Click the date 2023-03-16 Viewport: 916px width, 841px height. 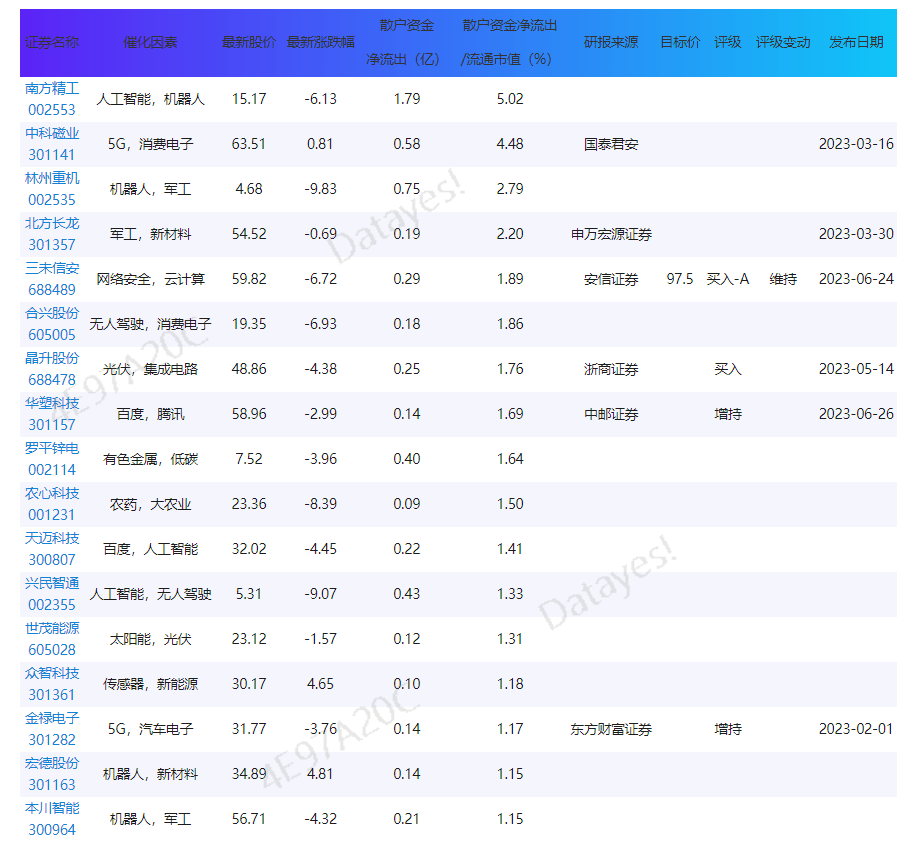point(856,144)
